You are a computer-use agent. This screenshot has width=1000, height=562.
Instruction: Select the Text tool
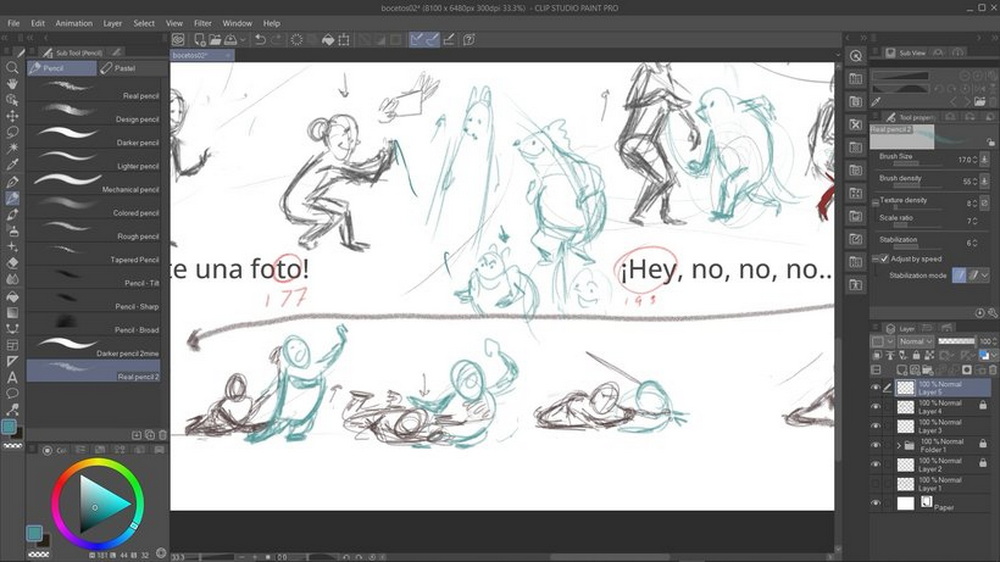pyautogui.click(x=11, y=378)
